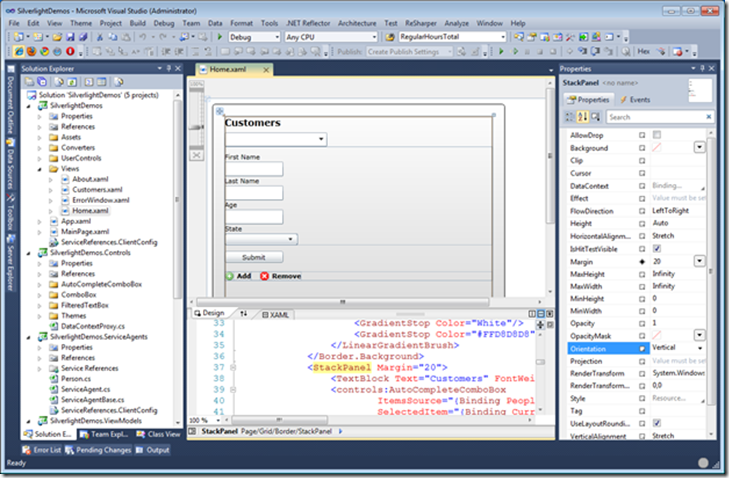Toggle the AllowDrop checkbox
Viewport: 729px width, 478px height.
click(x=656, y=135)
